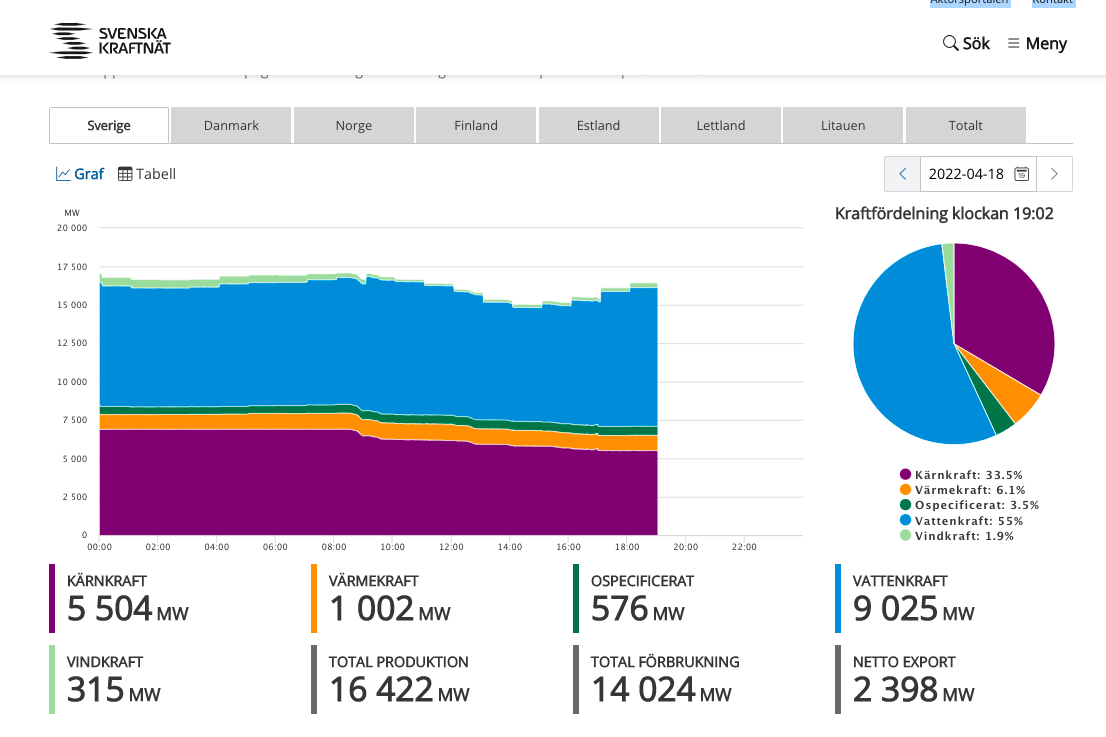Toggle Kärnkraft legend purple dot
The width and height of the screenshot is (1106, 737).
tap(906, 475)
